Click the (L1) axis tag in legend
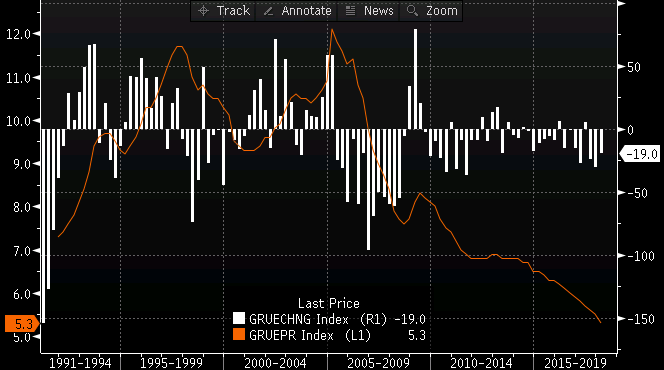Image resolution: width=664 pixels, height=370 pixels. click(358, 335)
